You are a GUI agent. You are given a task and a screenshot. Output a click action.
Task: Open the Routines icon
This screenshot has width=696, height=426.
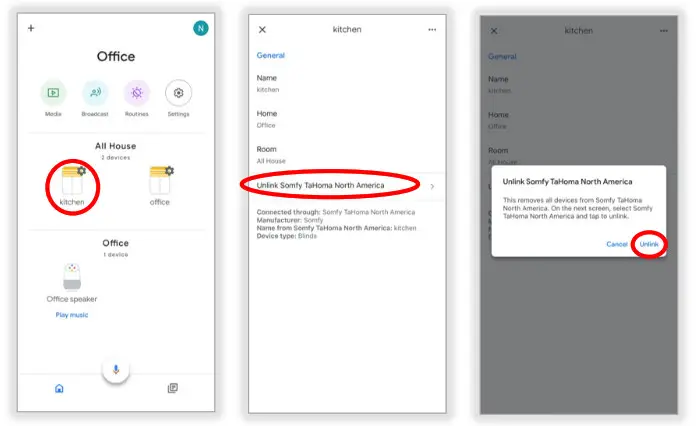[137, 93]
